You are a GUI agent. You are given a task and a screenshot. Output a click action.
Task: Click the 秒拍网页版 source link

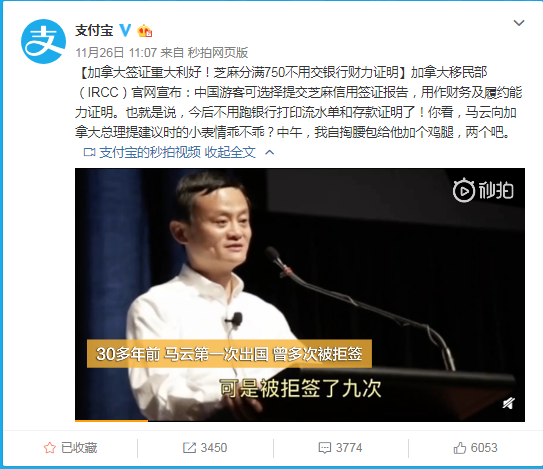coord(218,53)
